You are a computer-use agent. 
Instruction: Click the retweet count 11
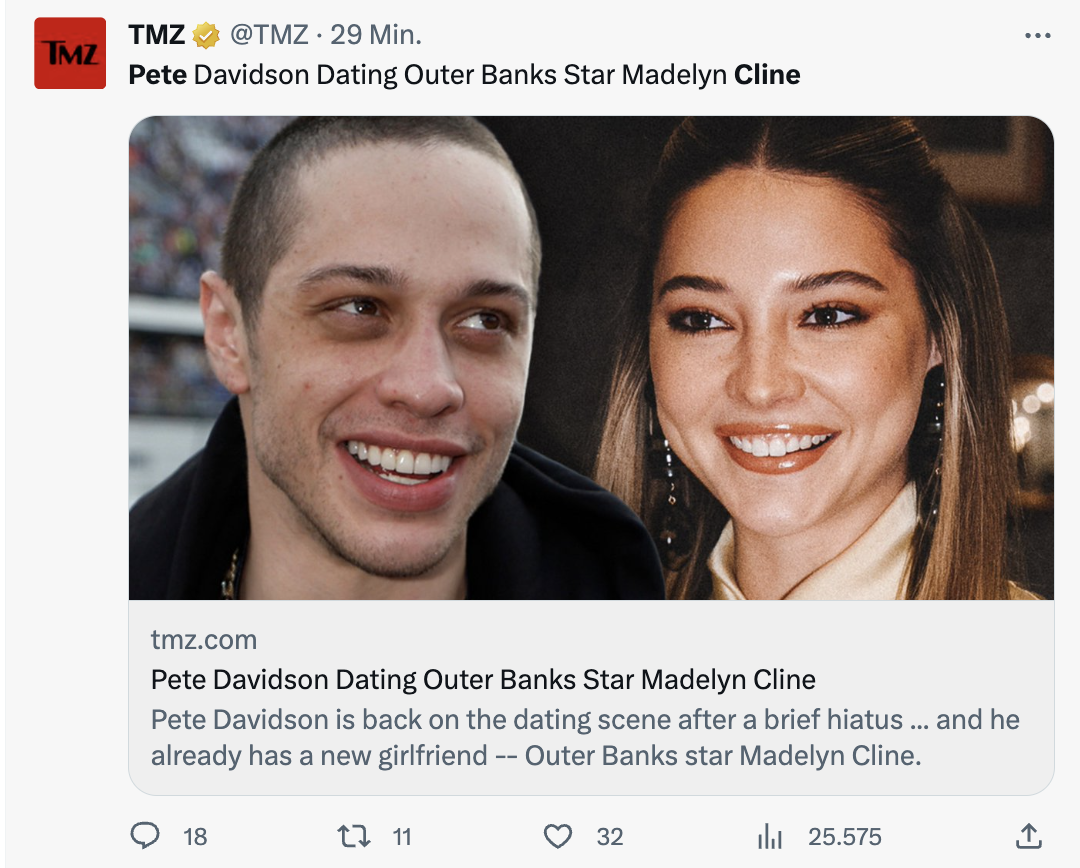pos(401,836)
